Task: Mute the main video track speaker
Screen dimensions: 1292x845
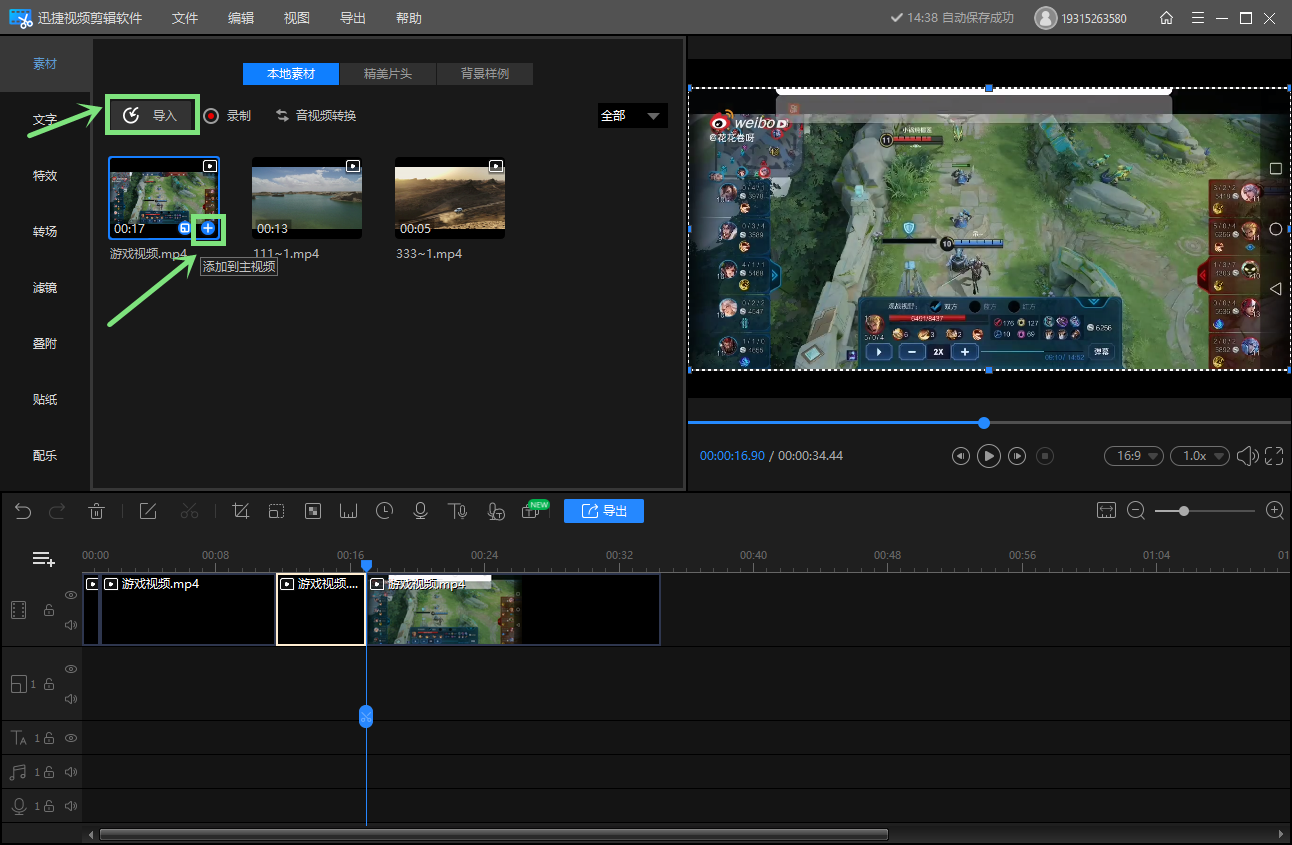Action: (x=71, y=626)
